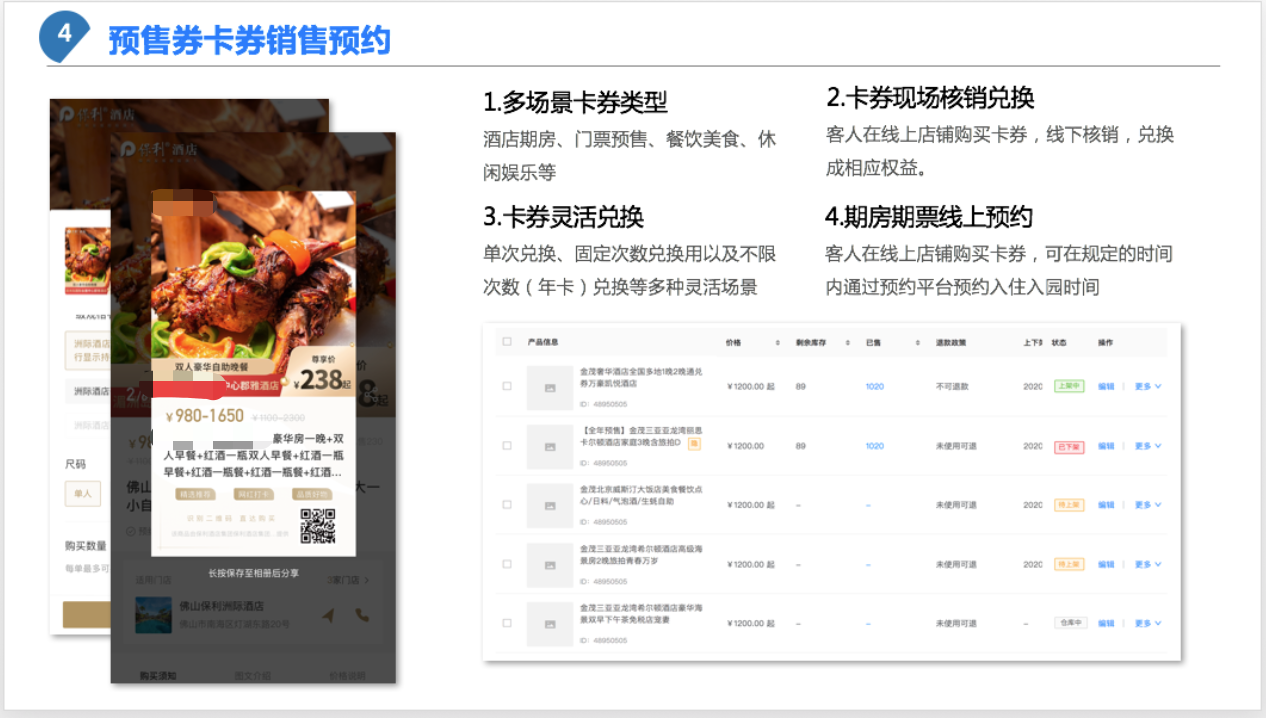
Task: Click the 佛山保利洲际酒店 hotel thumbnail photo
Action: pyautogui.click(x=152, y=614)
